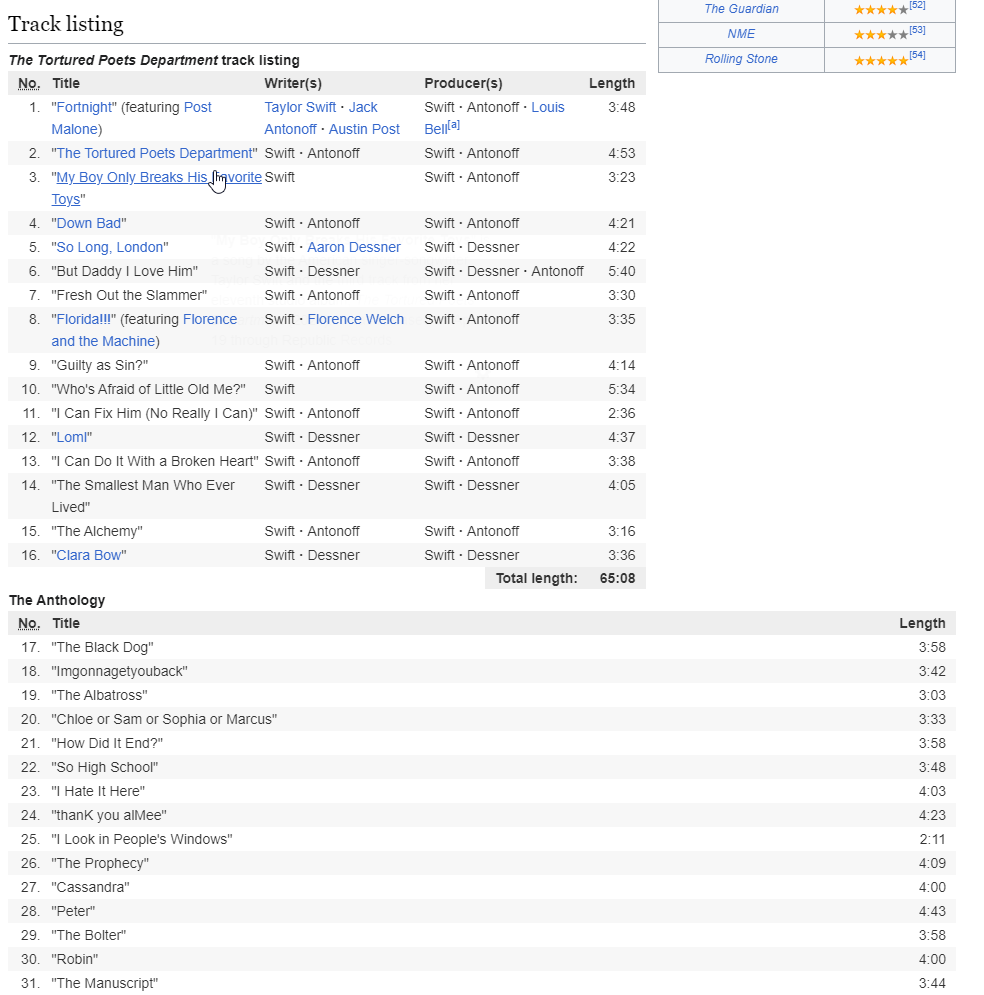Click "Peter" track title

pyautogui.click(x=74, y=912)
